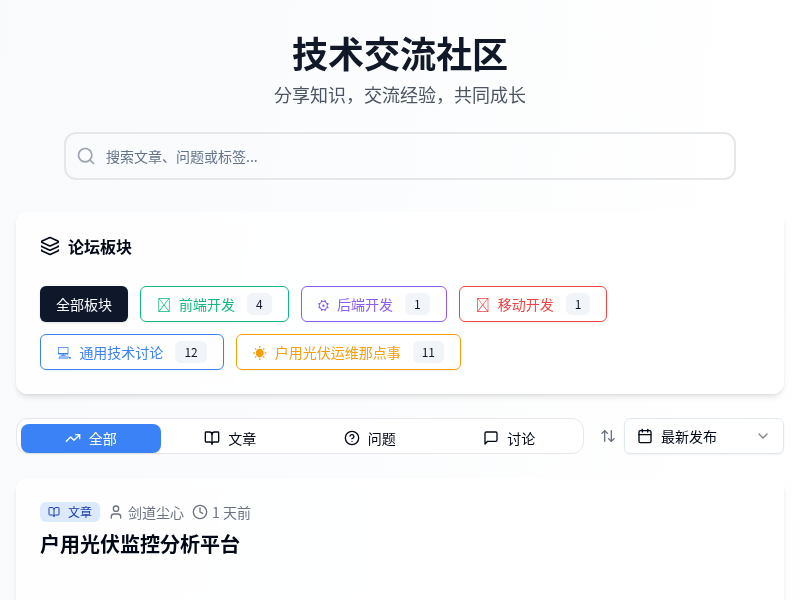Click the sort arrows icon beside the tabs

click(x=607, y=435)
